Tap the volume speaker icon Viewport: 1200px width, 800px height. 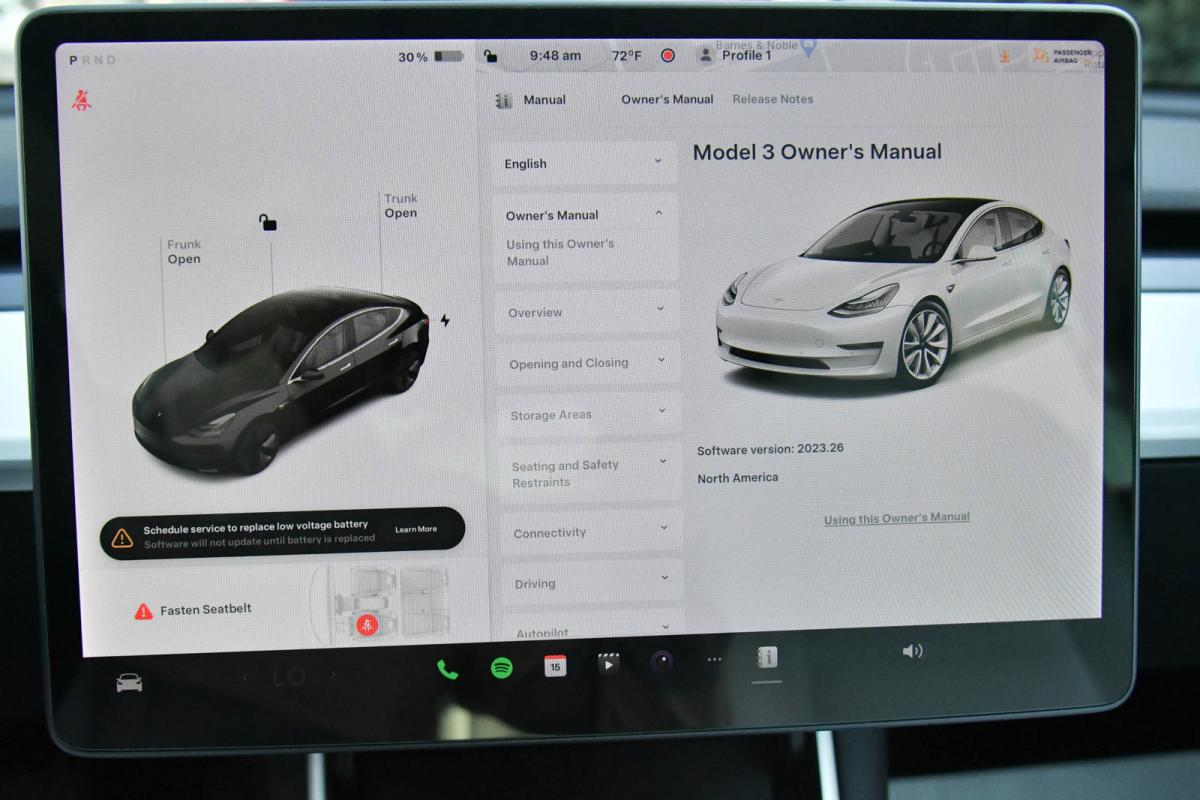(x=912, y=651)
